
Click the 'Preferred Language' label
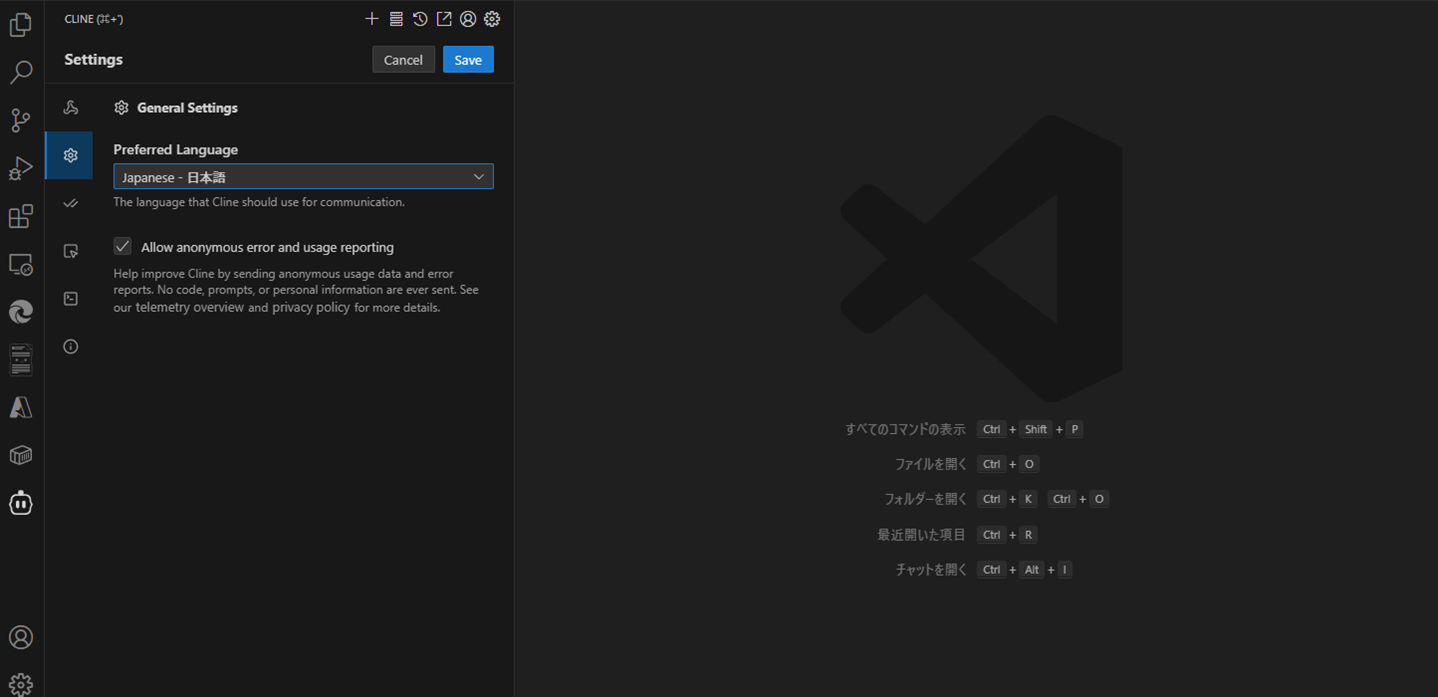176,150
